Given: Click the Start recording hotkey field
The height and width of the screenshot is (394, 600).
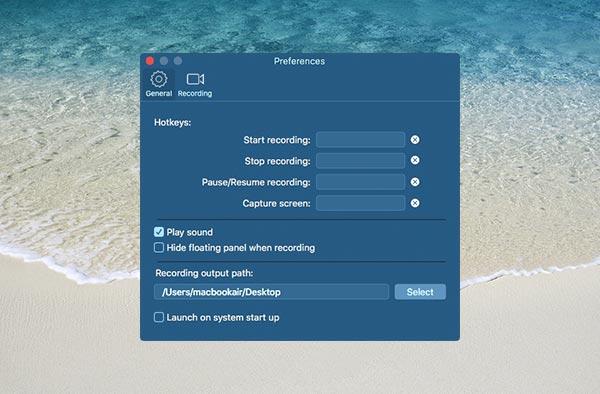Looking at the screenshot, I should coord(360,140).
